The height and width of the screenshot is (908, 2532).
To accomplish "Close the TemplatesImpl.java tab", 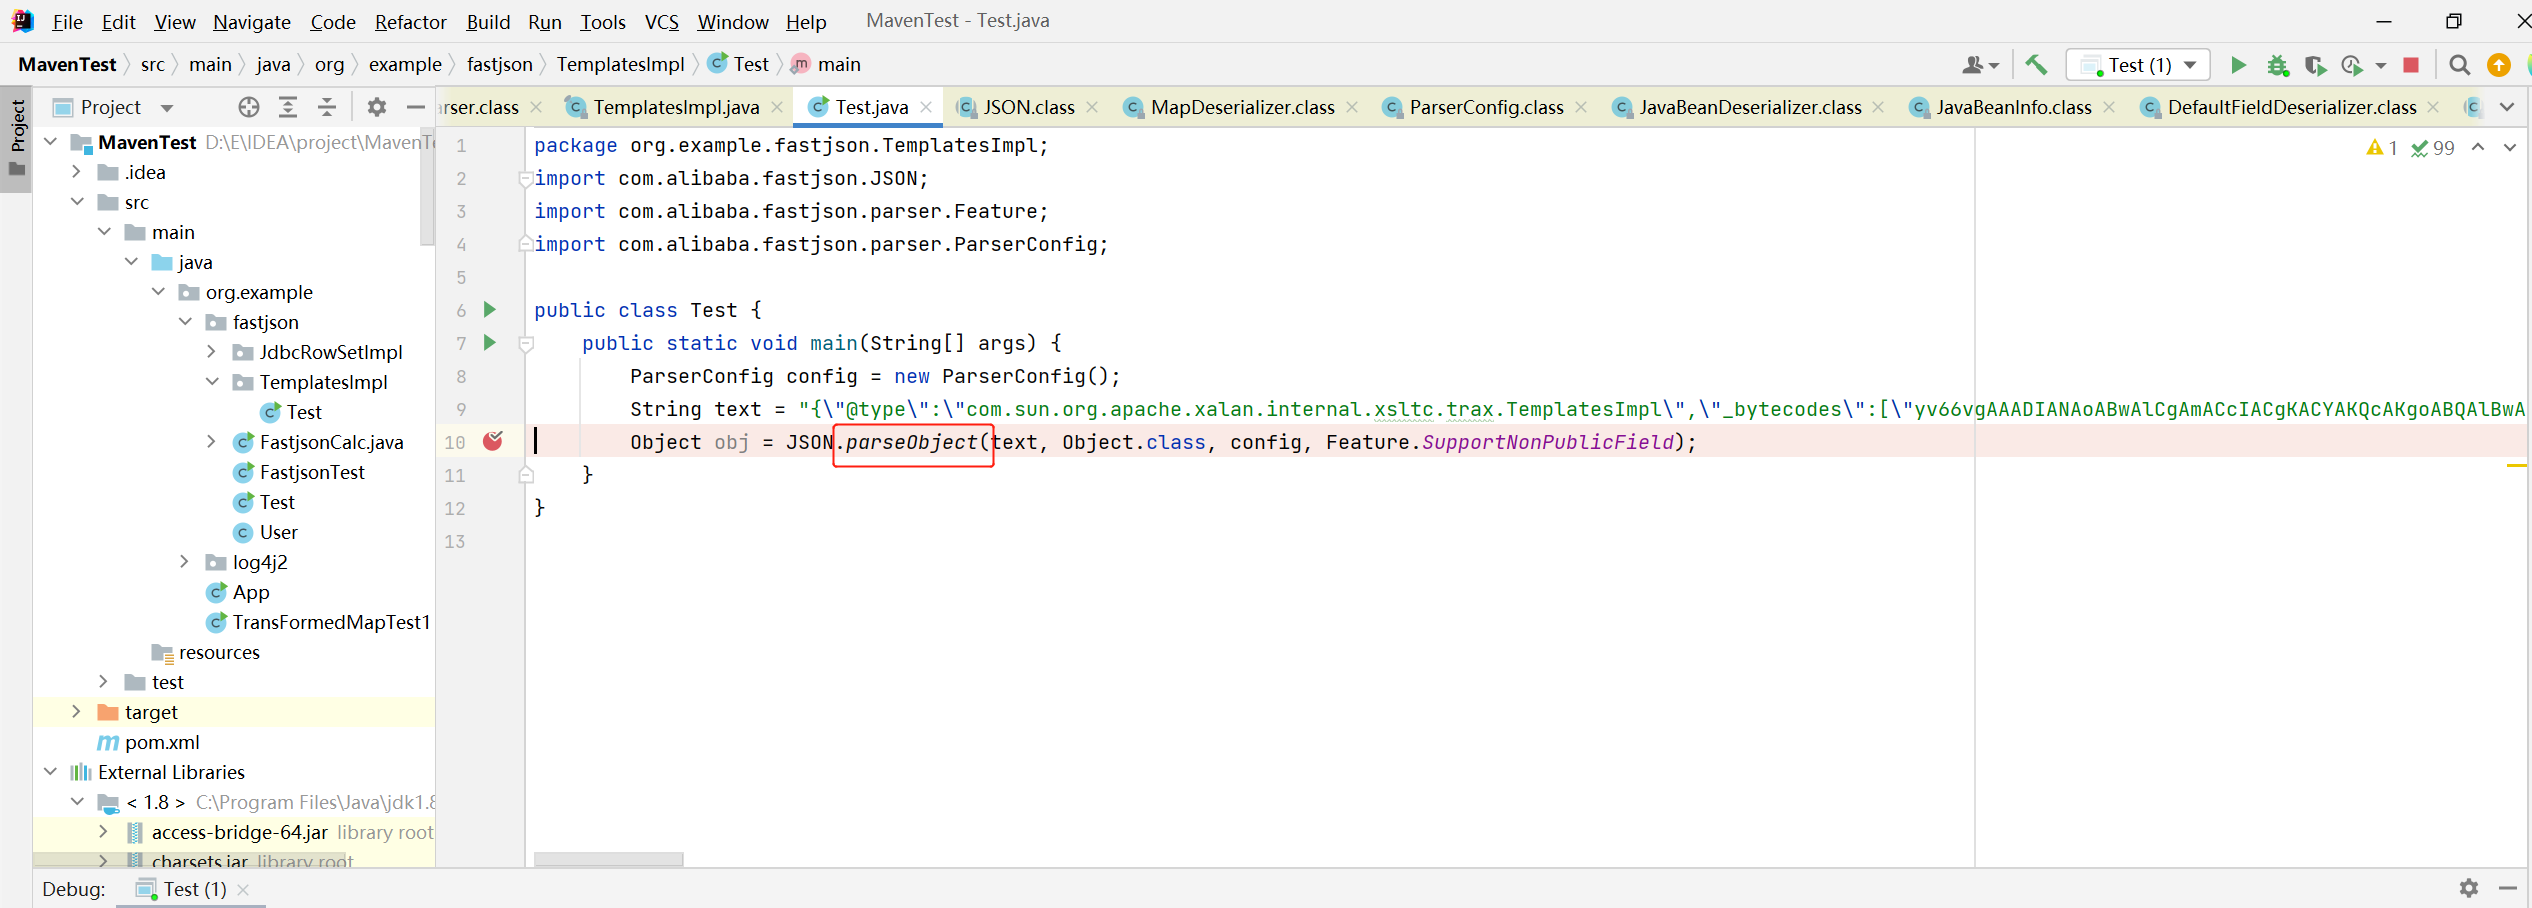I will click(x=777, y=107).
